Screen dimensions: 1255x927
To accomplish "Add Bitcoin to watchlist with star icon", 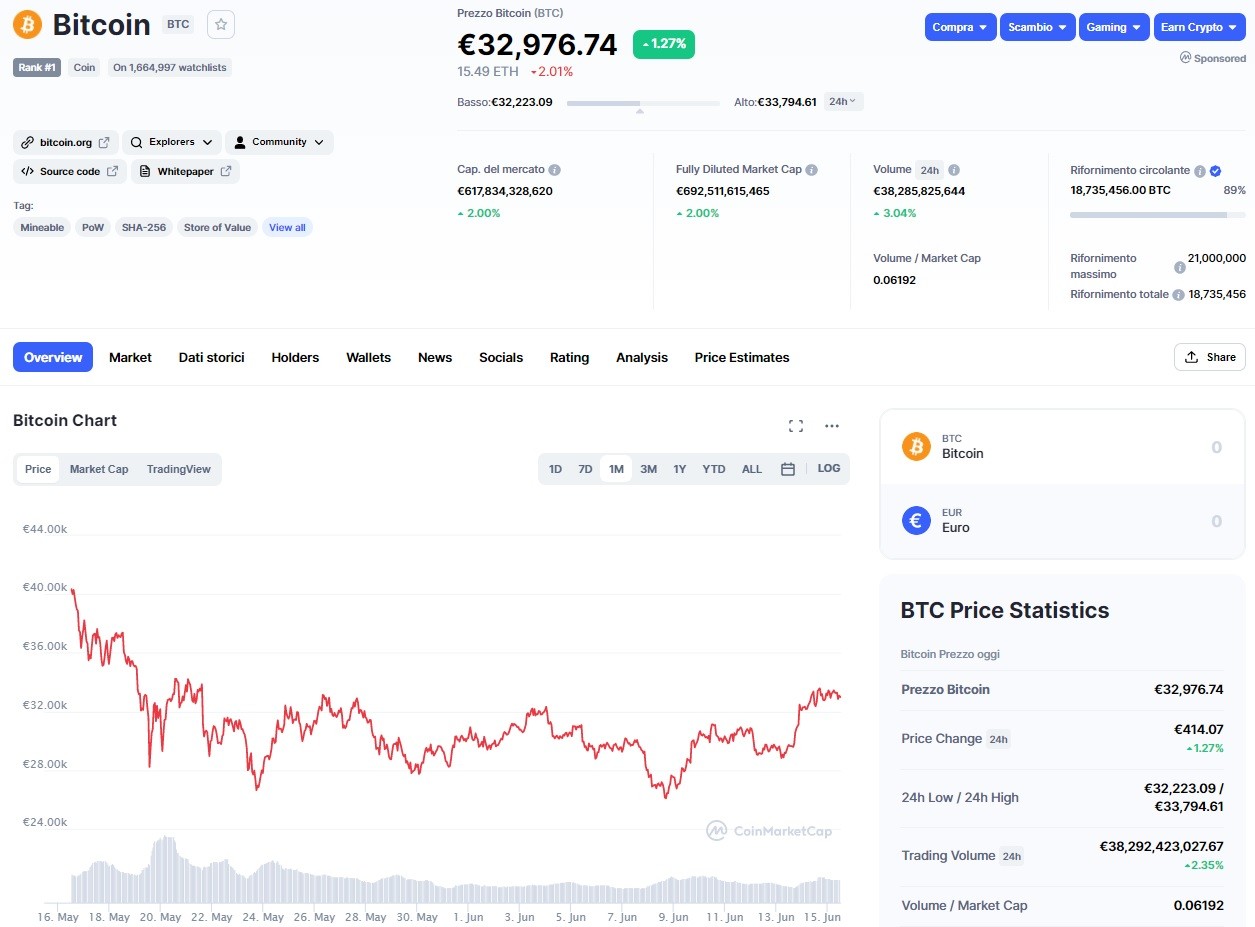I will click(x=221, y=24).
